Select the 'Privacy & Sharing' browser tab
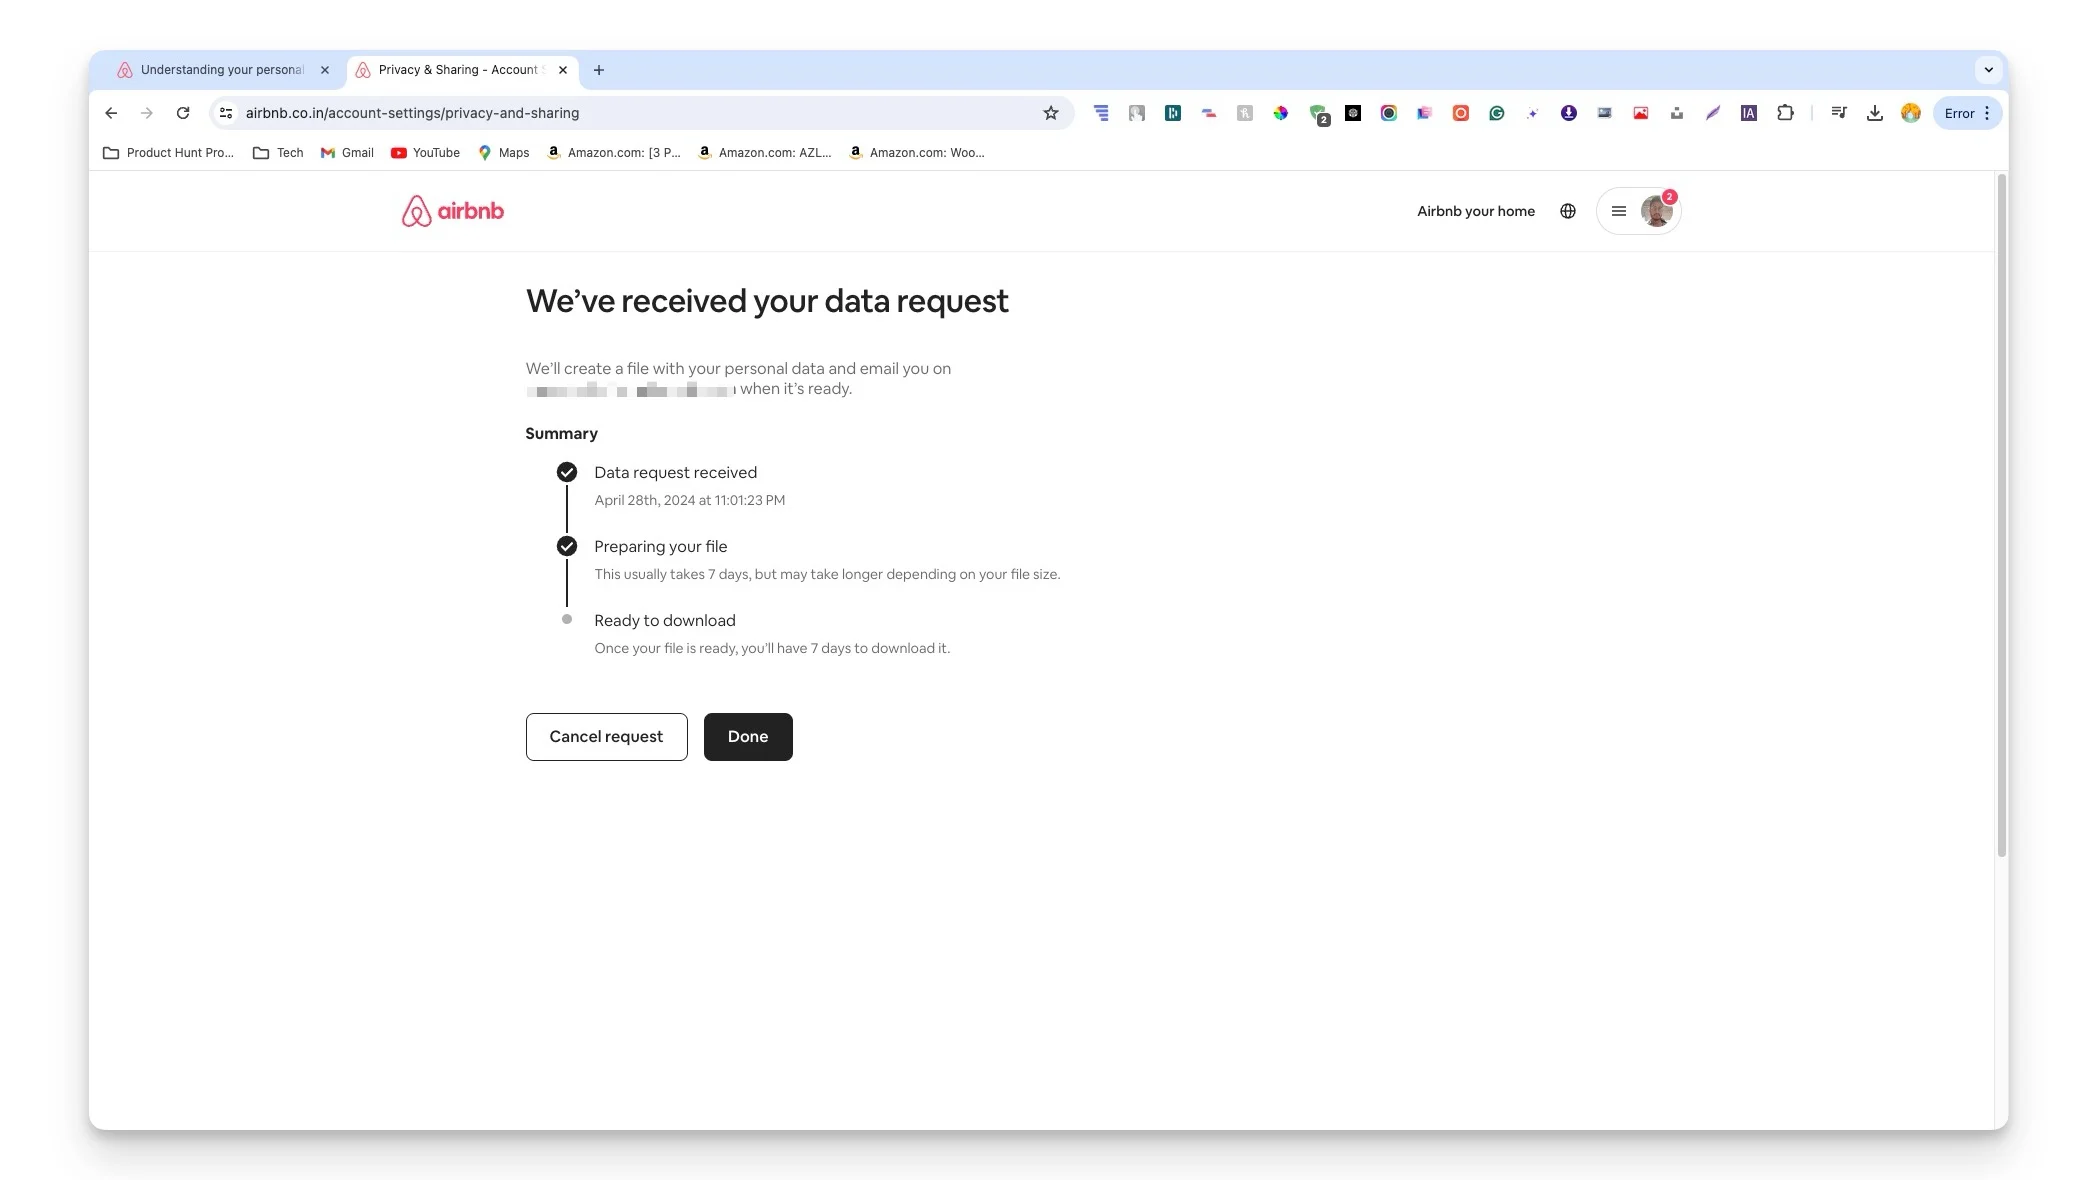2097x1180 pixels. pos(451,69)
